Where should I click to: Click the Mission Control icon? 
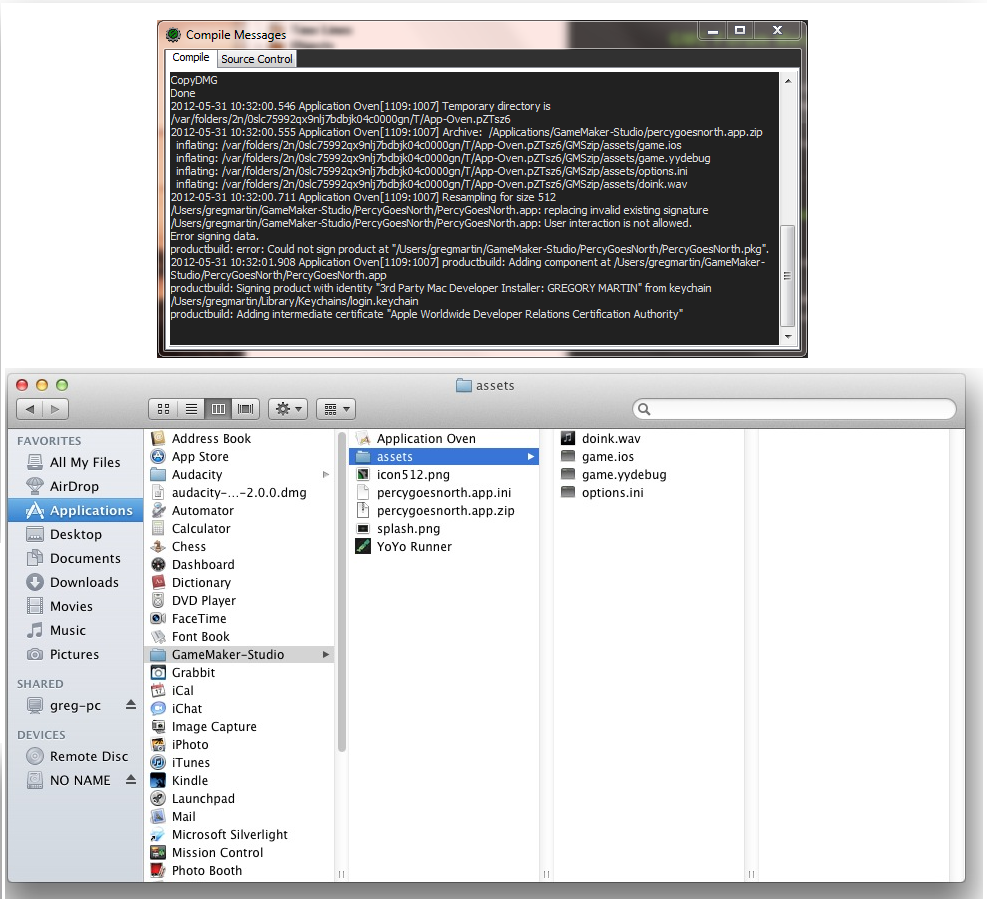tap(159, 852)
